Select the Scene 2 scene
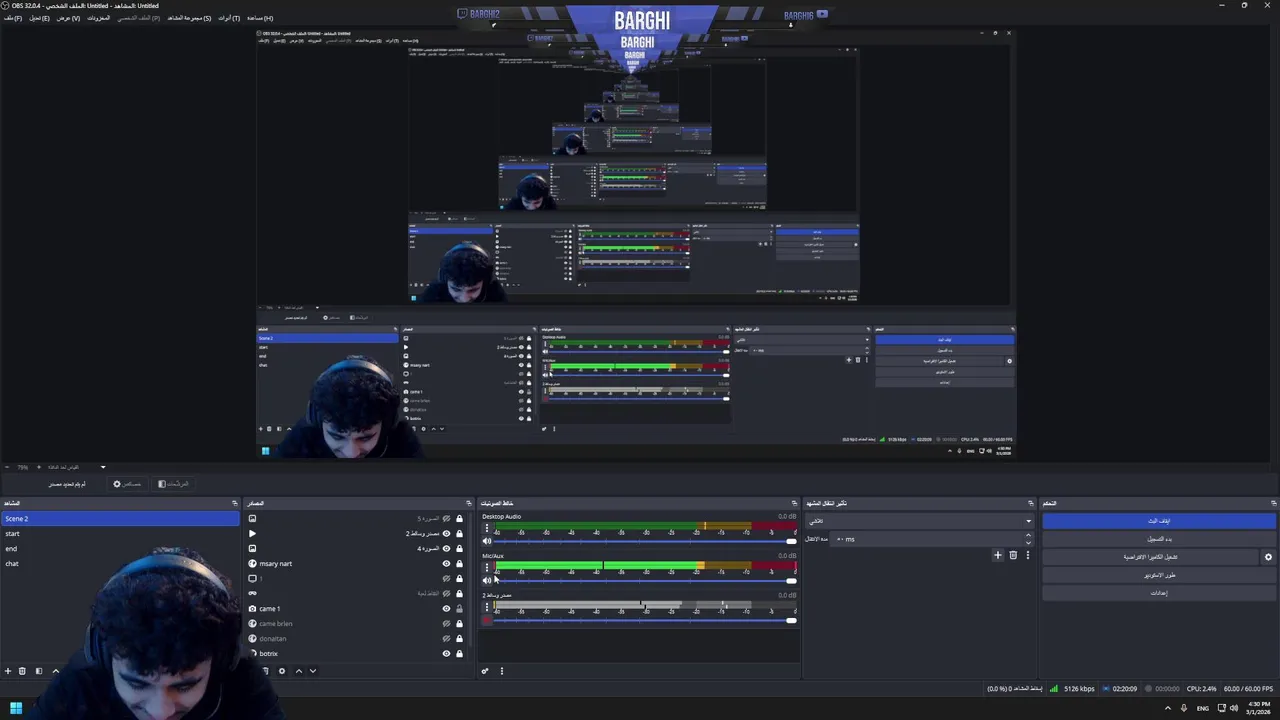Image resolution: width=1280 pixels, height=720 pixels. tap(120, 519)
